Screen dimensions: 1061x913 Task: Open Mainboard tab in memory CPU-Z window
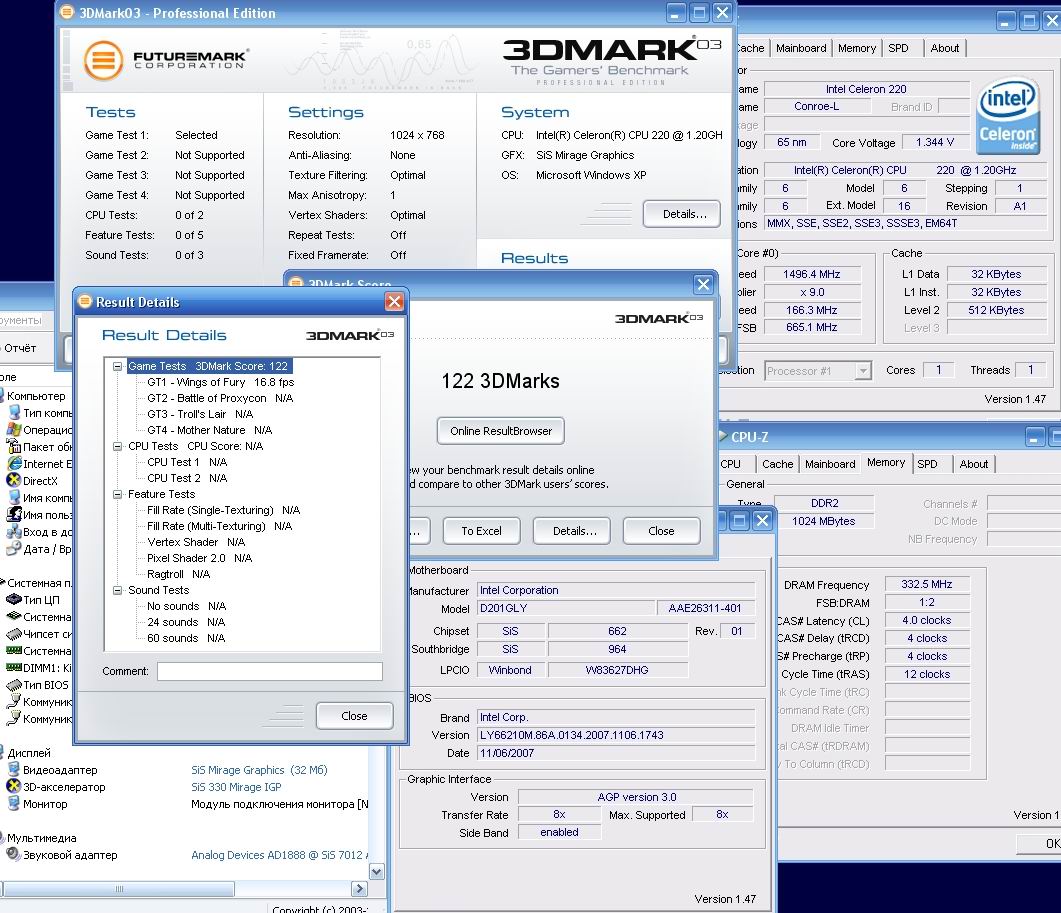pos(830,464)
